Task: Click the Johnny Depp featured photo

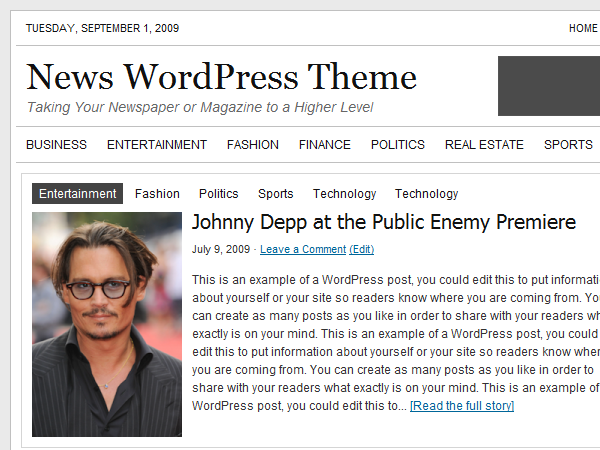Action: tap(107, 324)
